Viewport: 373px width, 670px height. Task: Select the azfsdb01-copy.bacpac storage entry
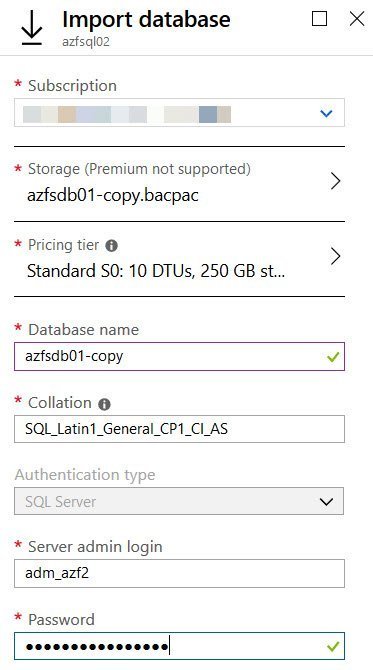pos(113,195)
